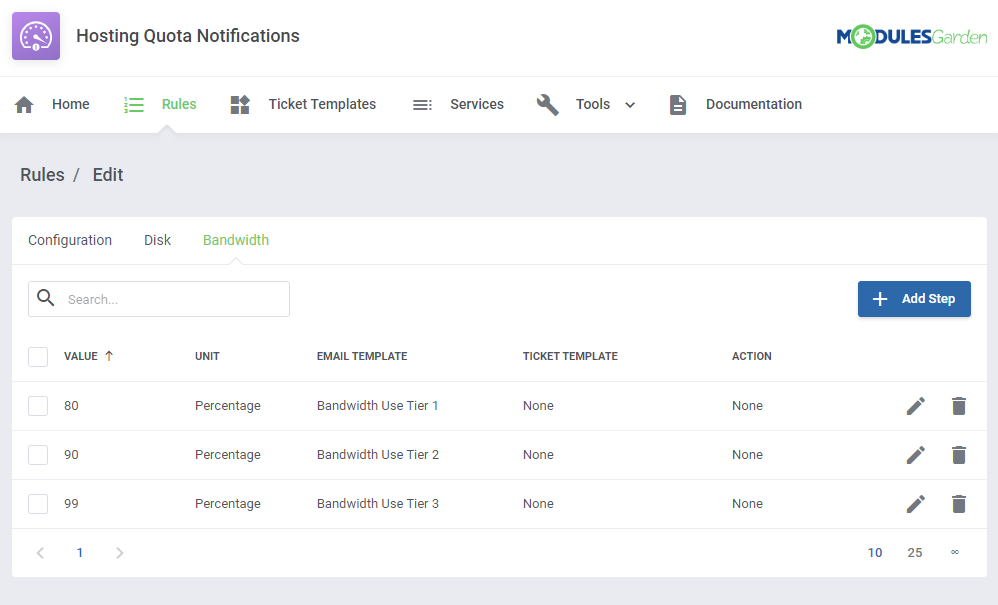998x605 pixels.
Task: Click the Edit breadcrumb text
Action: 108,175
